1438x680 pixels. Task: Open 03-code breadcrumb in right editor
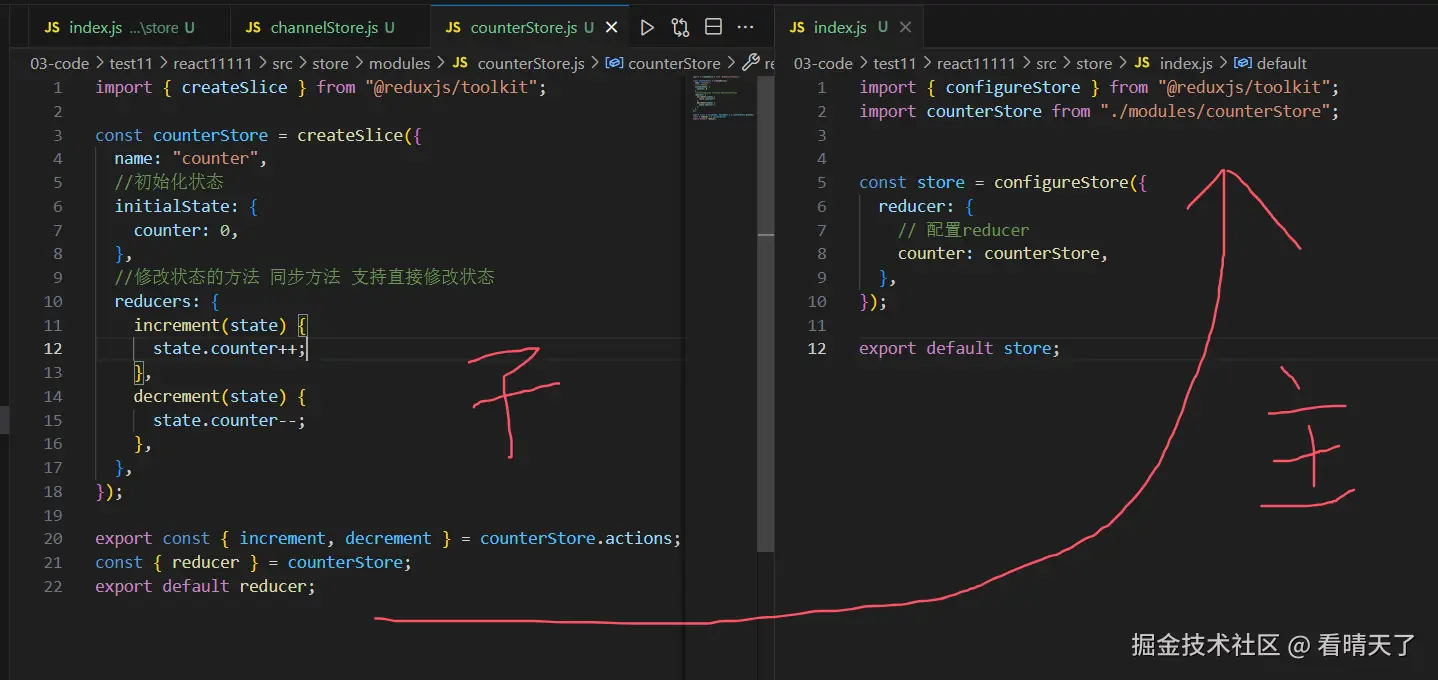(823, 62)
